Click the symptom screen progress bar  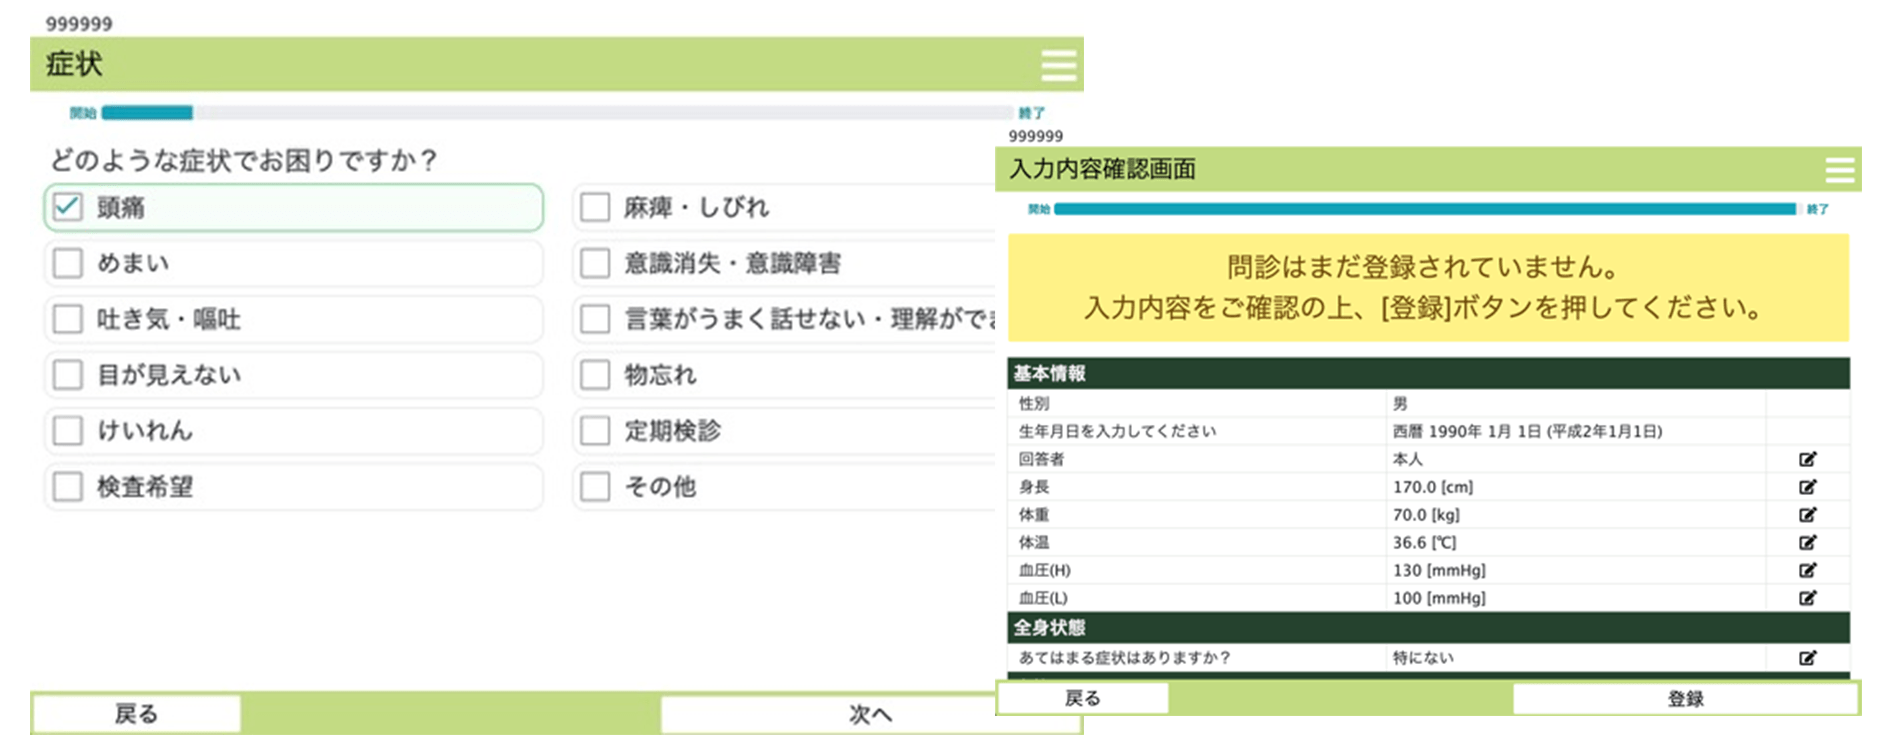[556, 113]
